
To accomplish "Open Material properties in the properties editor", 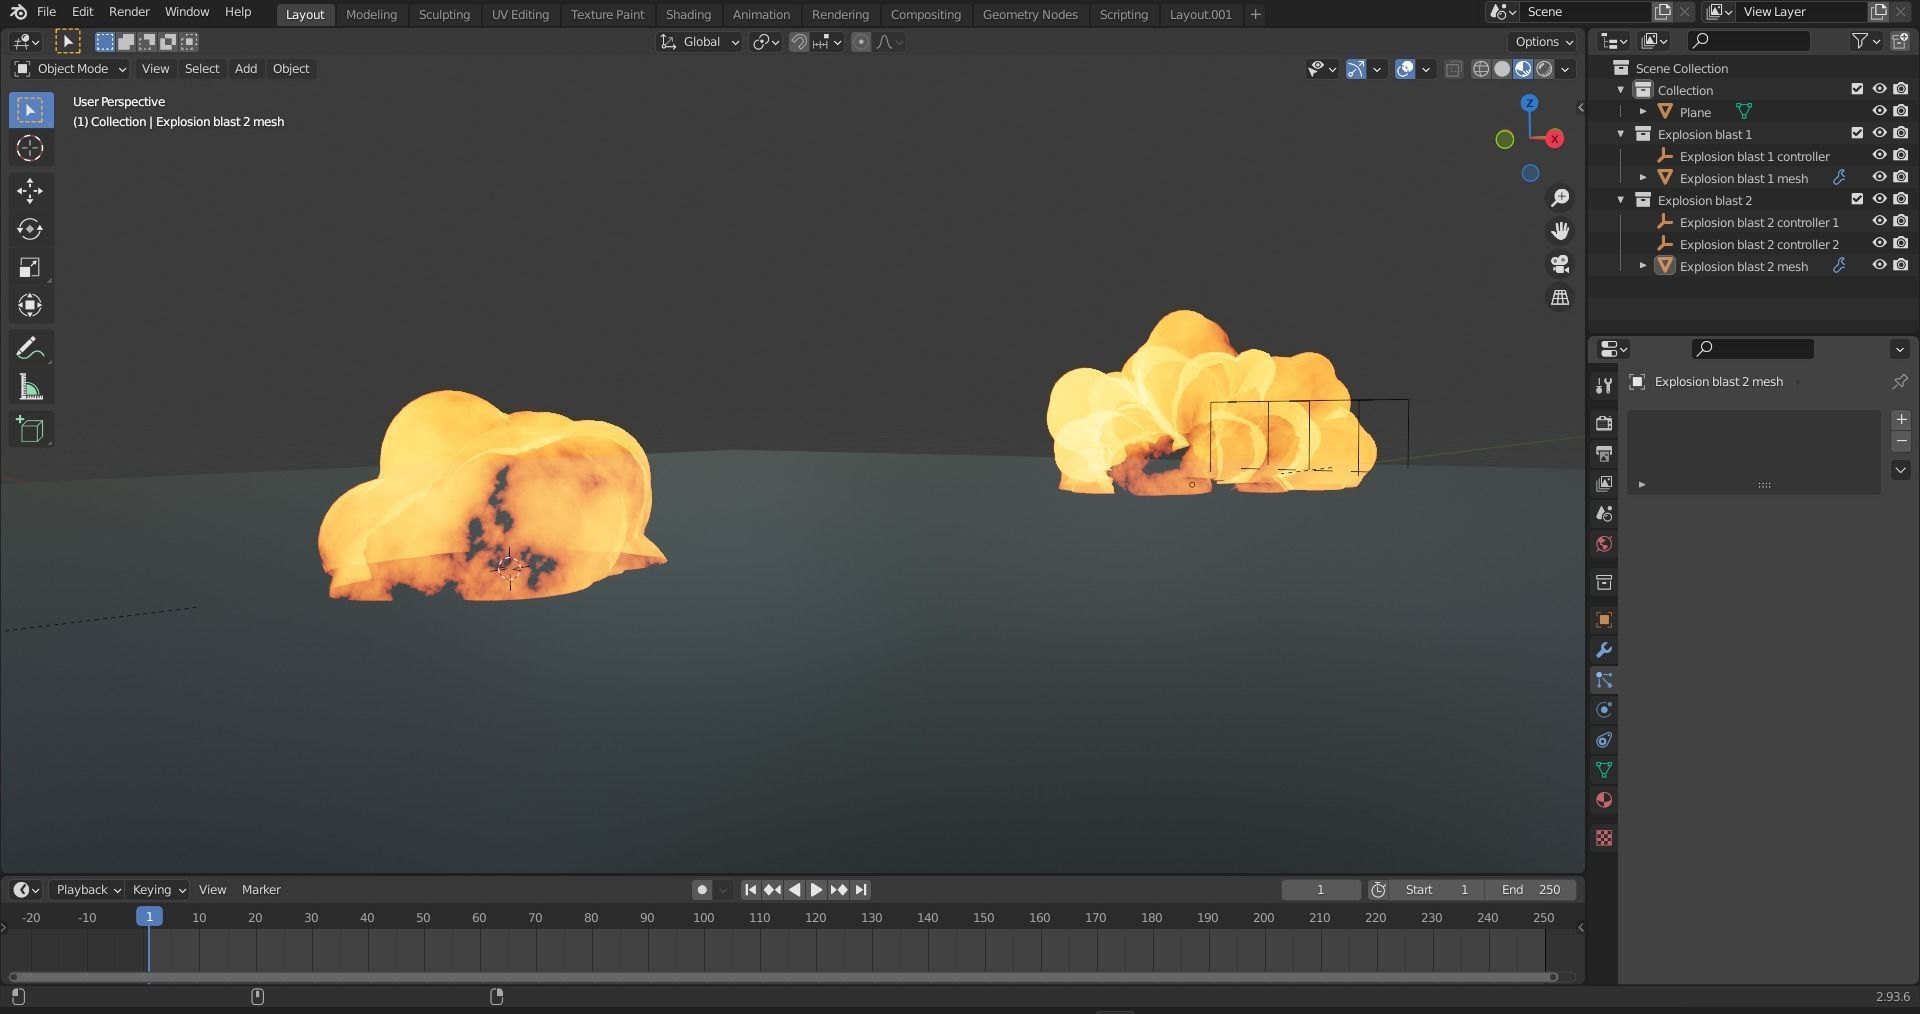I will click(1603, 800).
